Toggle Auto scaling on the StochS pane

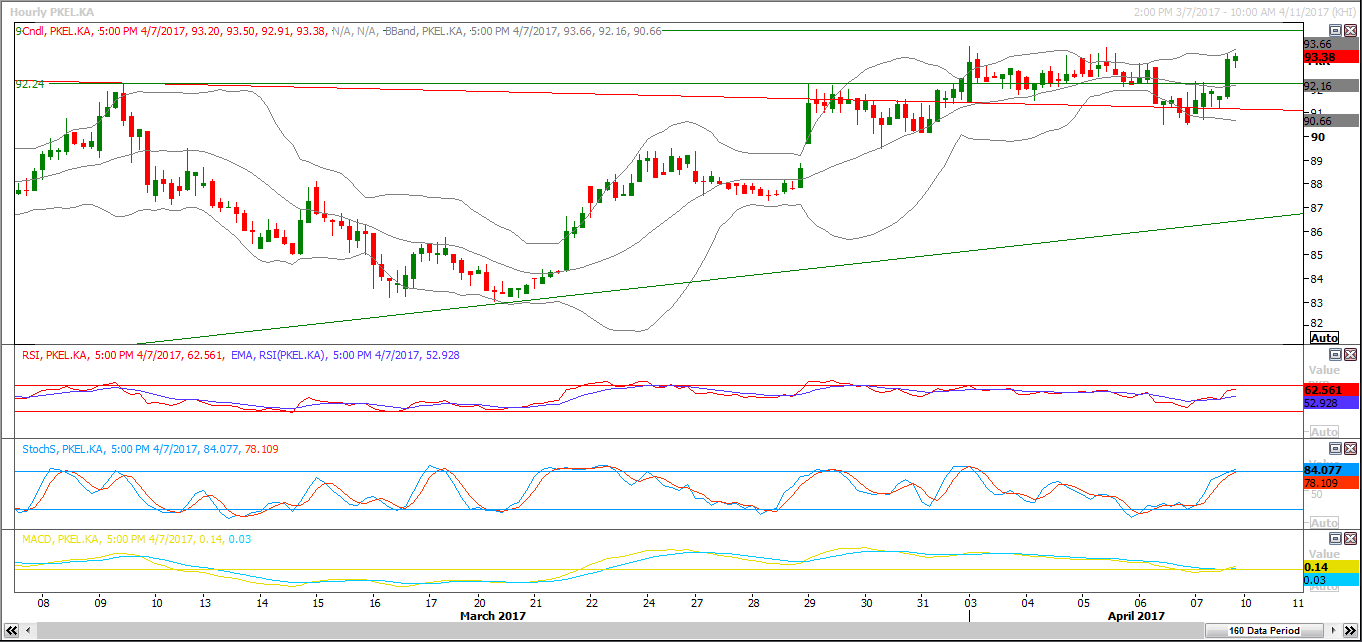1324,523
